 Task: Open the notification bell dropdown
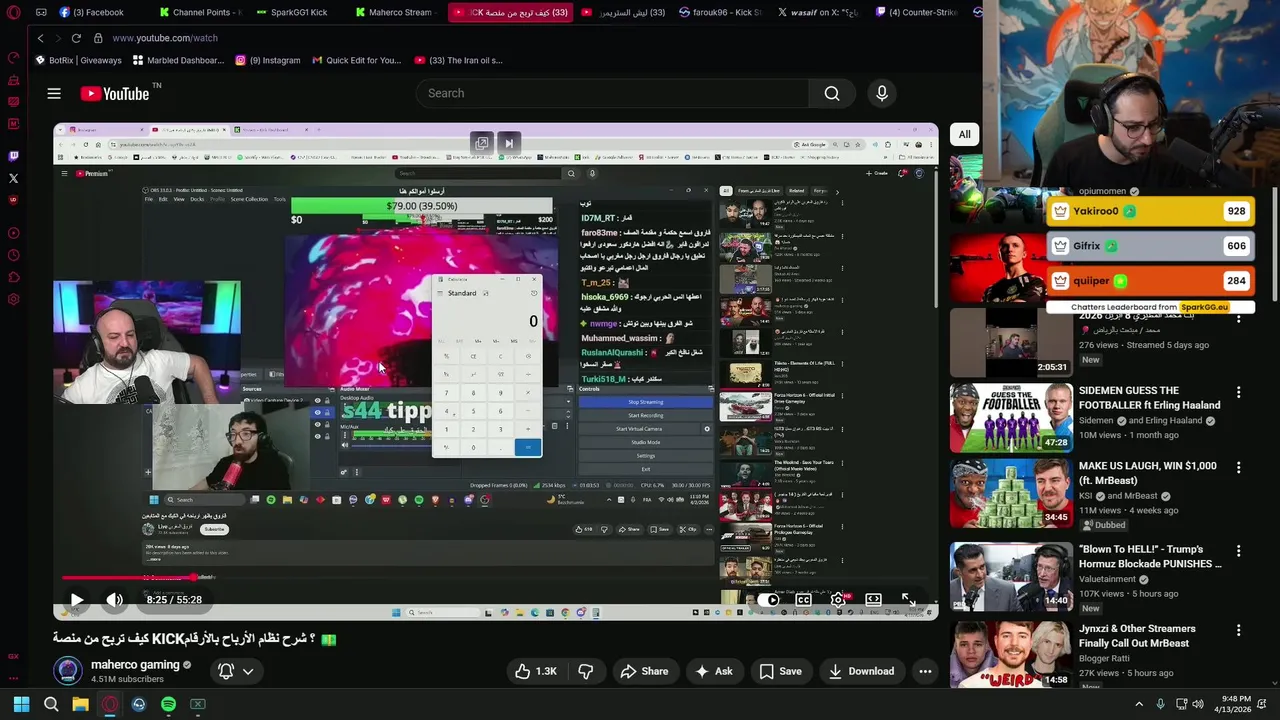(x=236, y=671)
